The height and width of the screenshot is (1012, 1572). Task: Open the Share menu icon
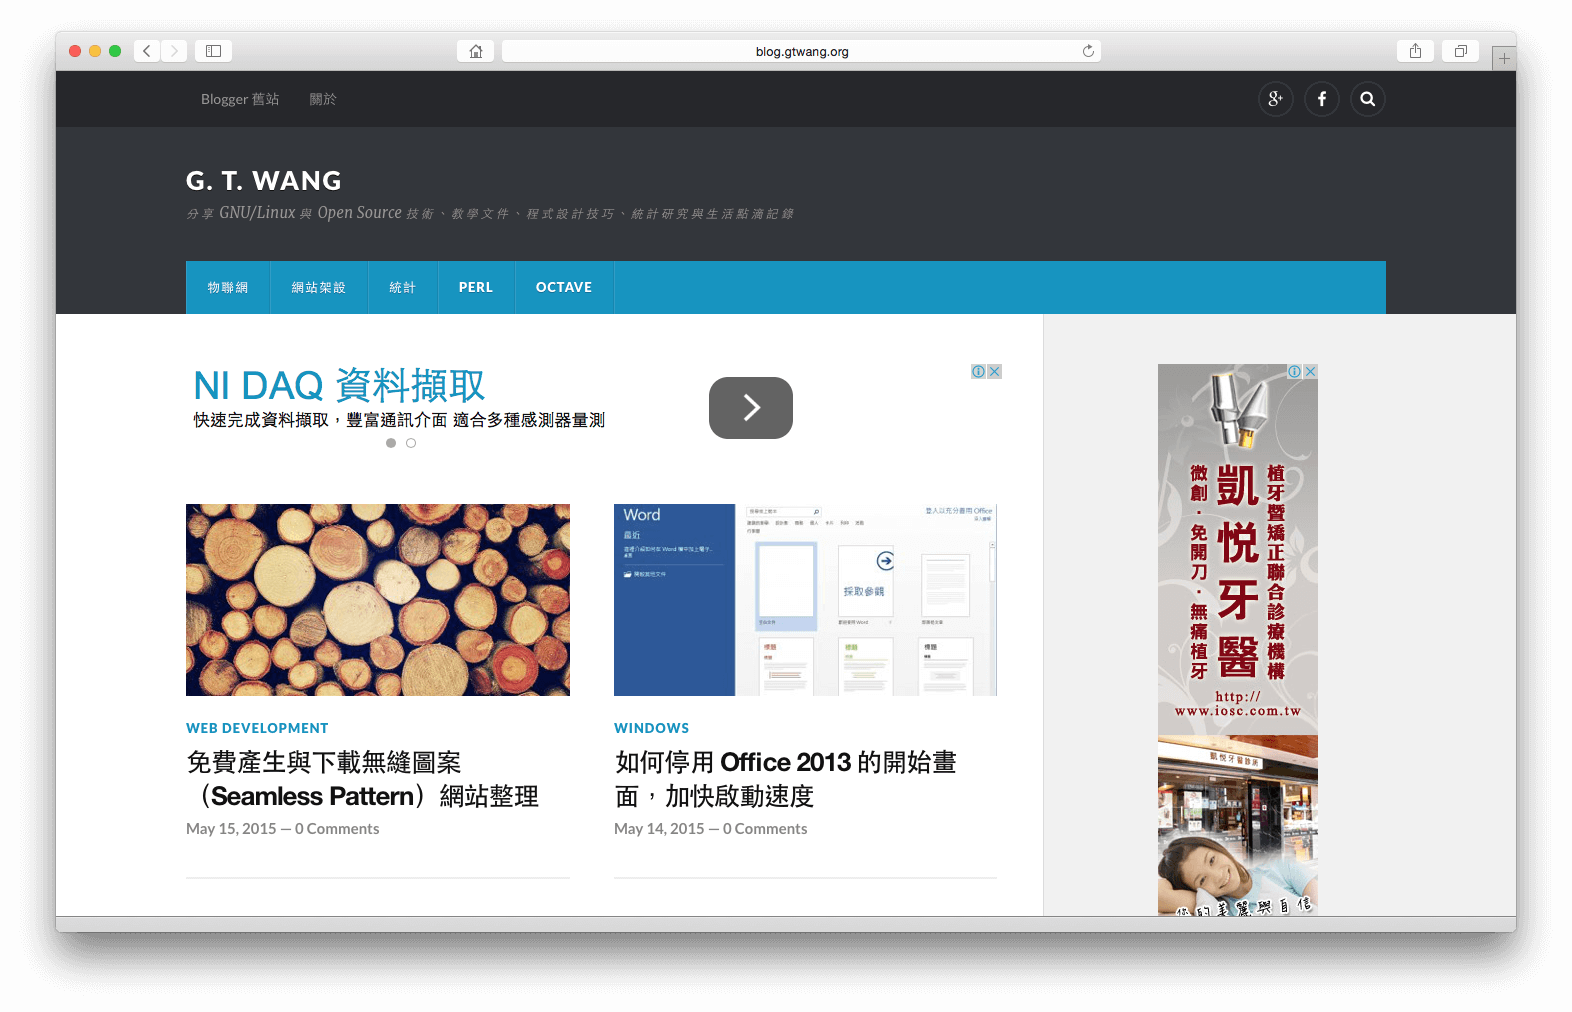[1415, 51]
